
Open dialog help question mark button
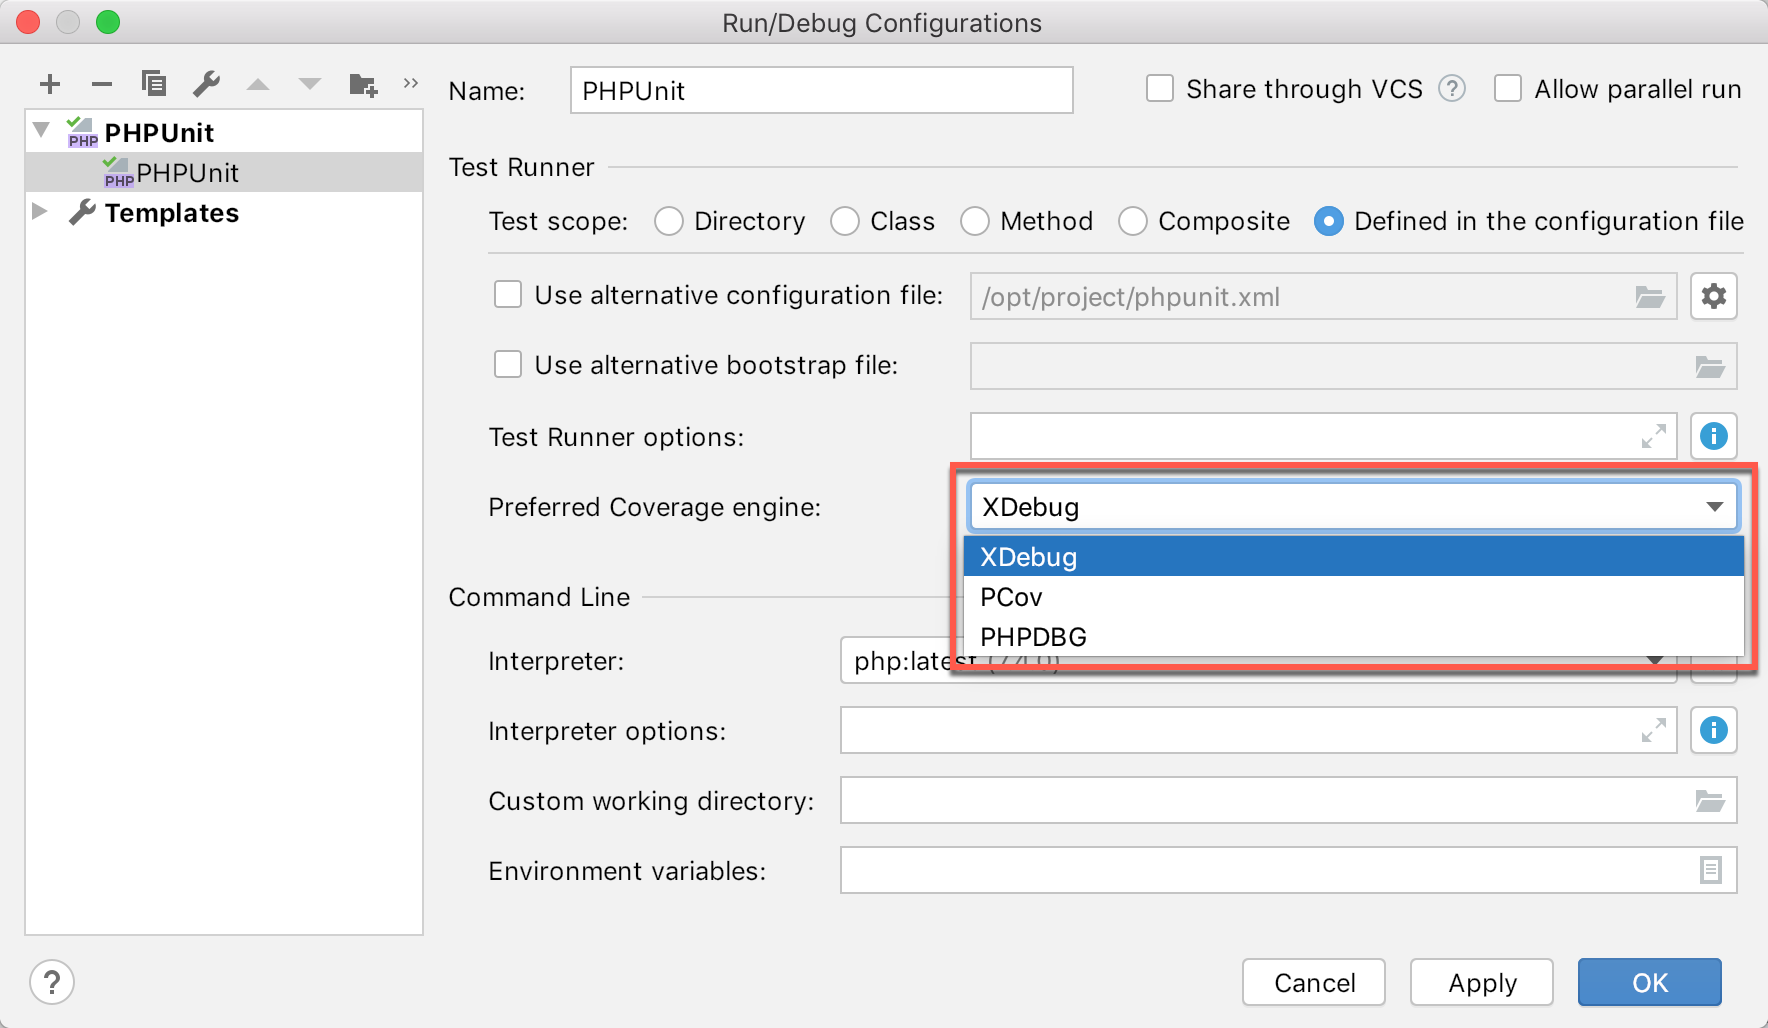pos(52,982)
